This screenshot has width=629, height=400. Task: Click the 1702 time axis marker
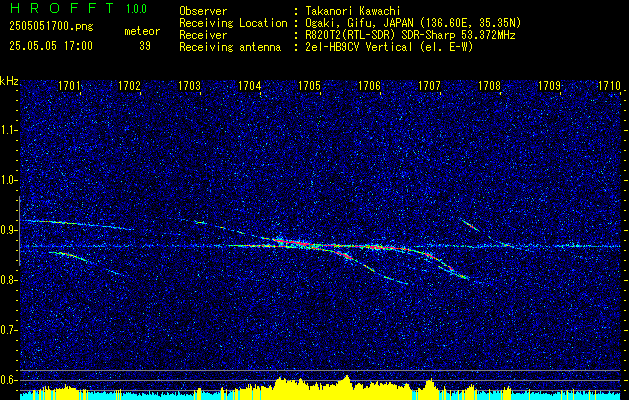click(x=129, y=86)
